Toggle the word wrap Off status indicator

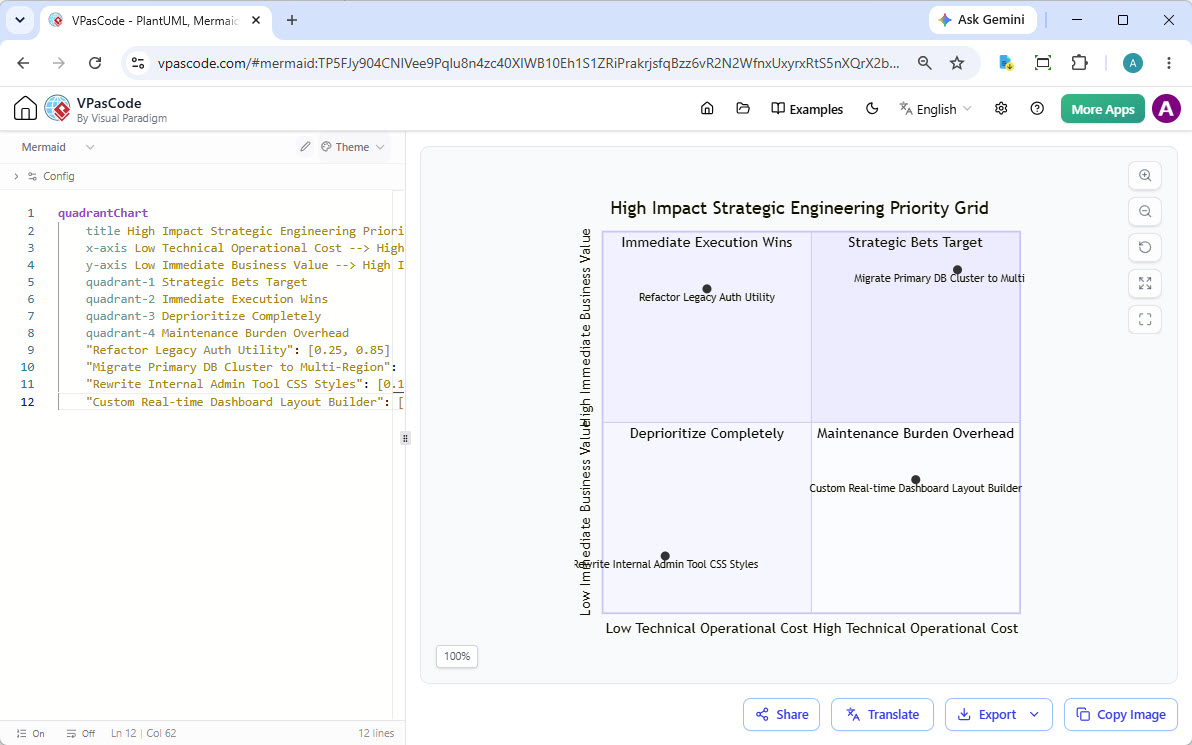[x=81, y=734]
